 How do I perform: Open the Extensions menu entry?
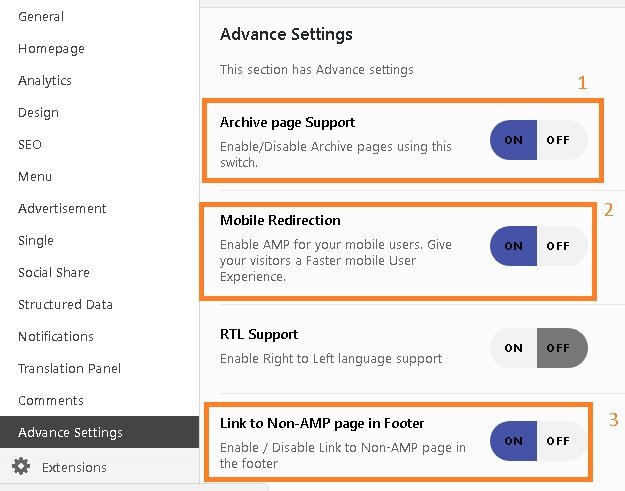[x=74, y=467]
